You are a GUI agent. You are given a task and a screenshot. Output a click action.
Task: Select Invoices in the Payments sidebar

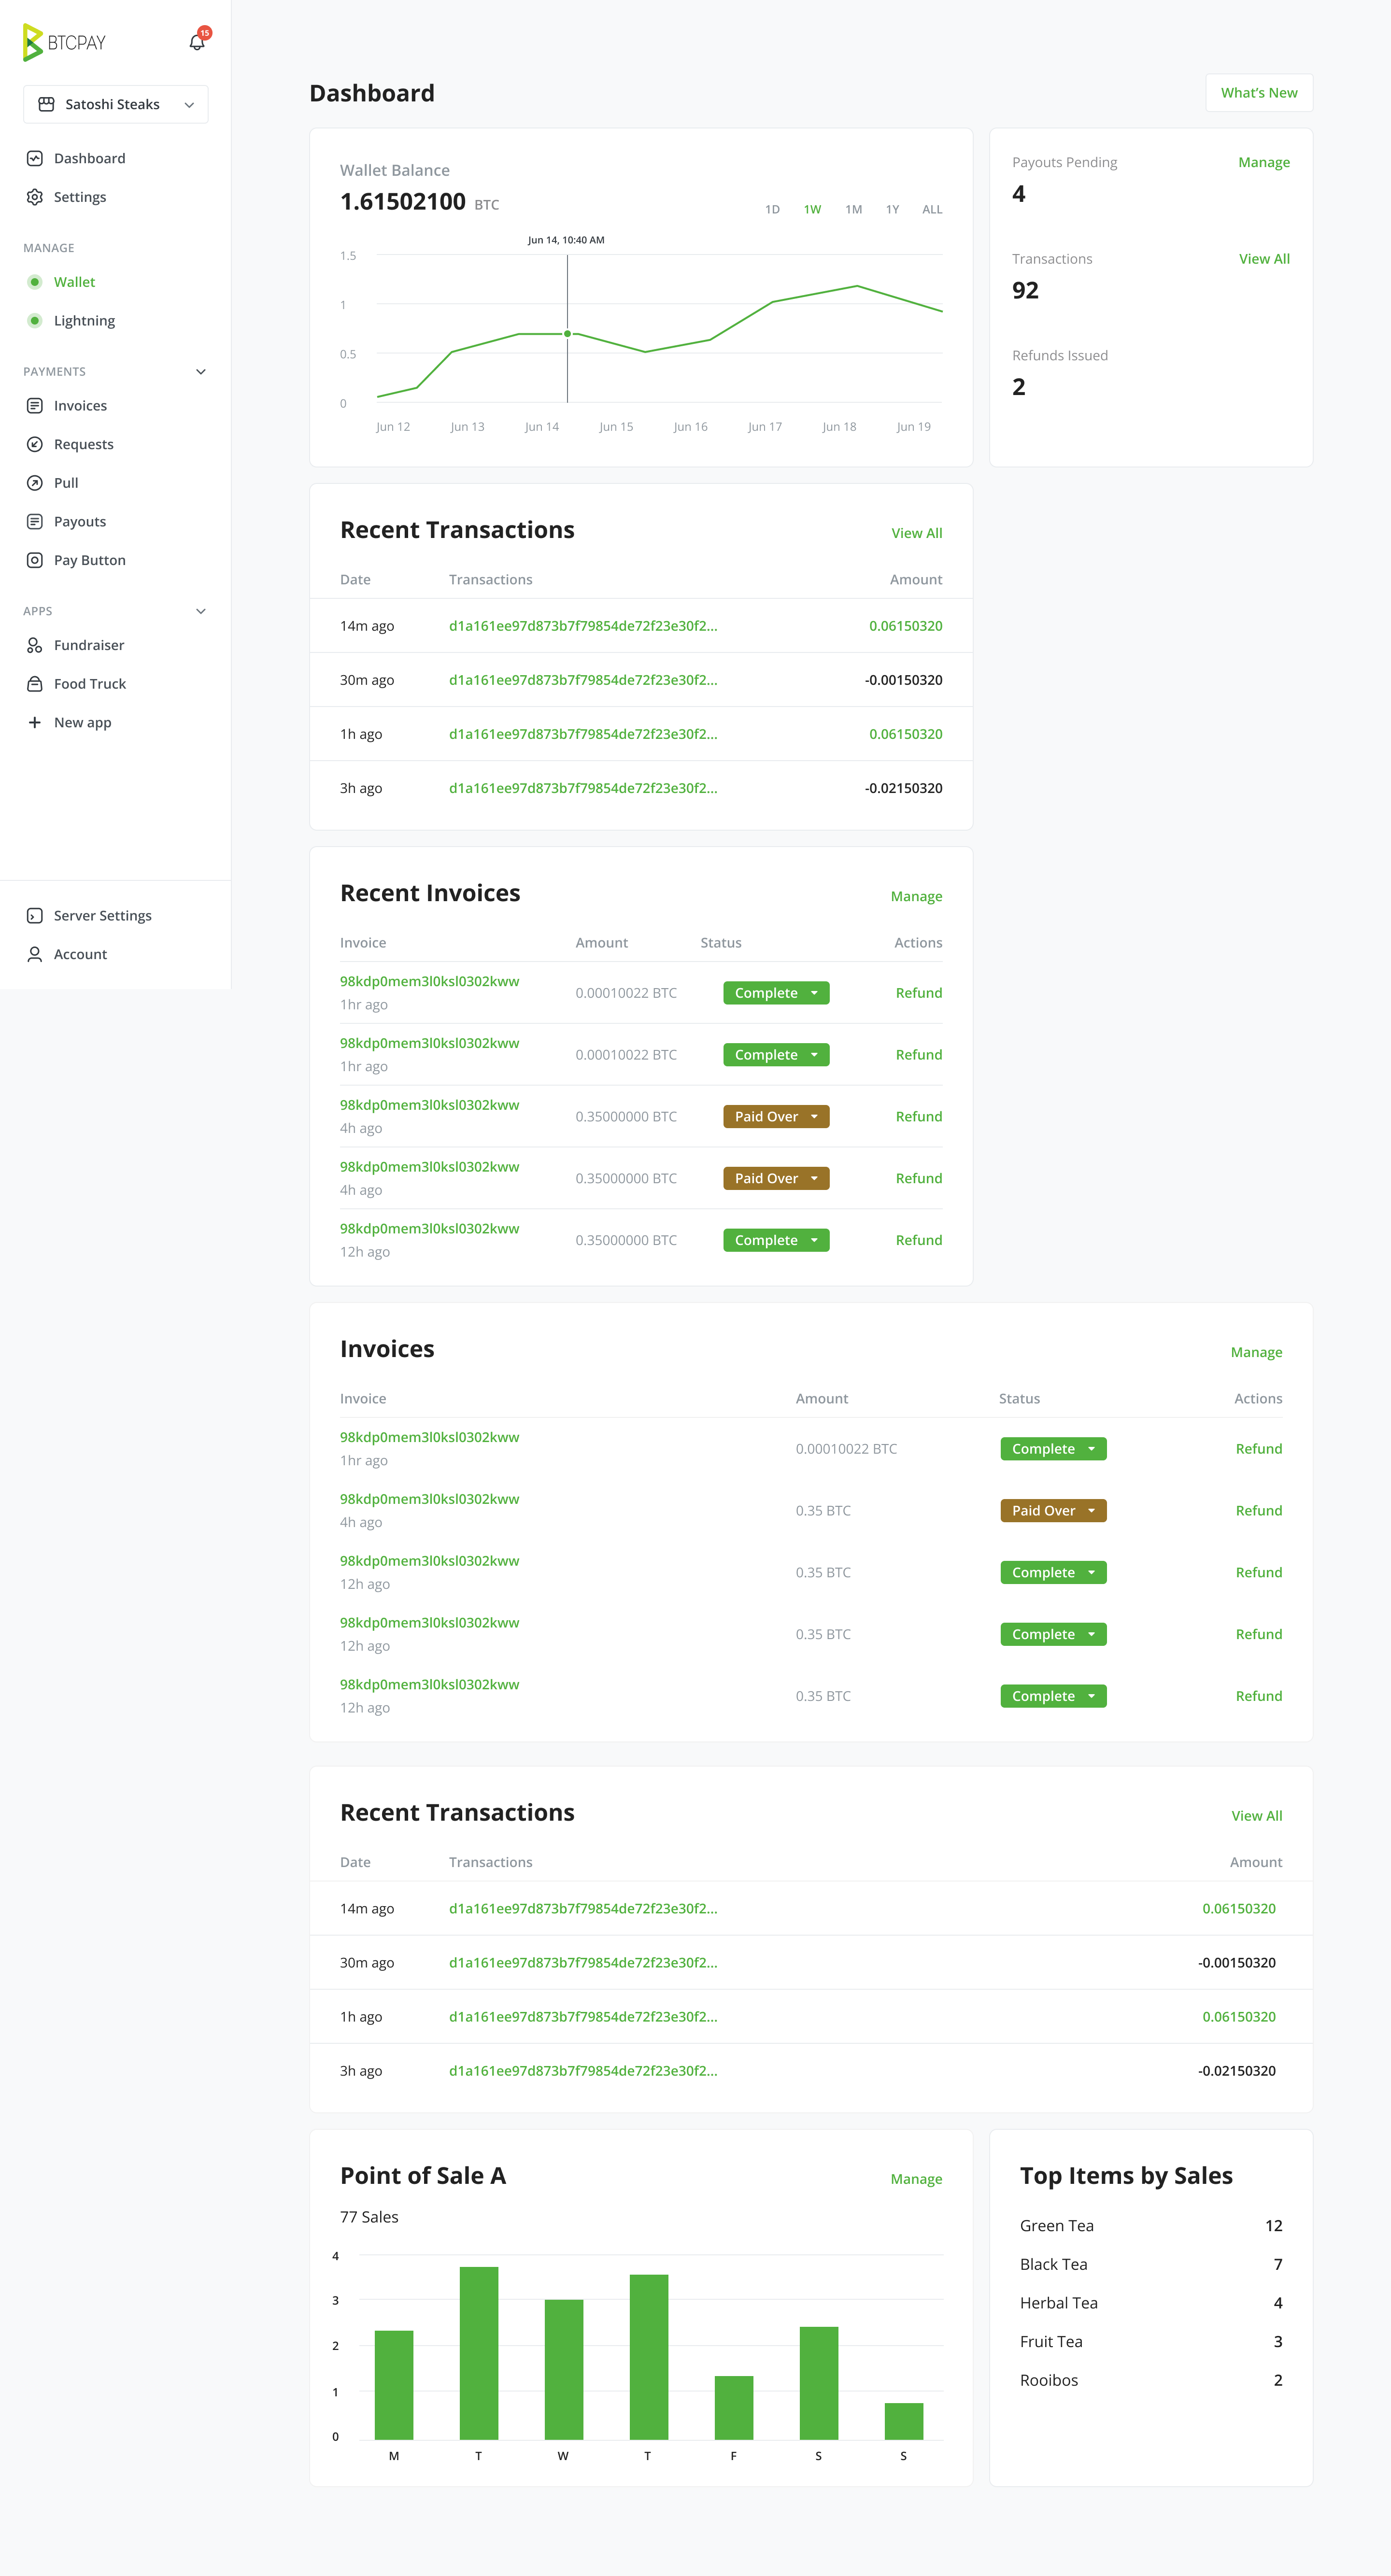[x=79, y=405]
